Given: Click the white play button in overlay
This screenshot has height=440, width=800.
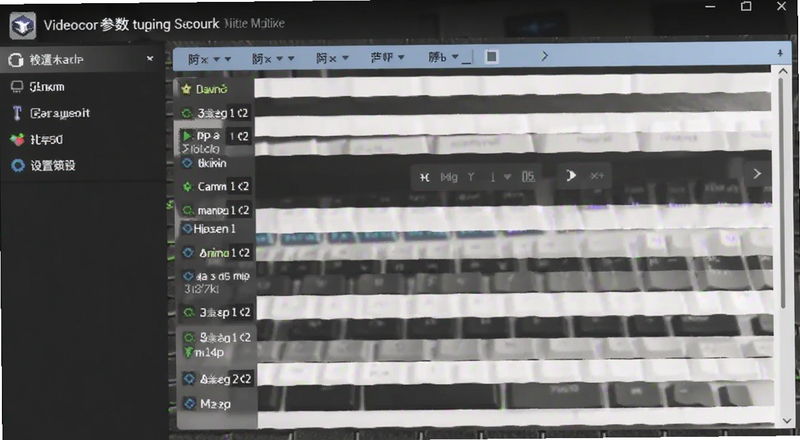Looking at the screenshot, I should click(571, 176).
